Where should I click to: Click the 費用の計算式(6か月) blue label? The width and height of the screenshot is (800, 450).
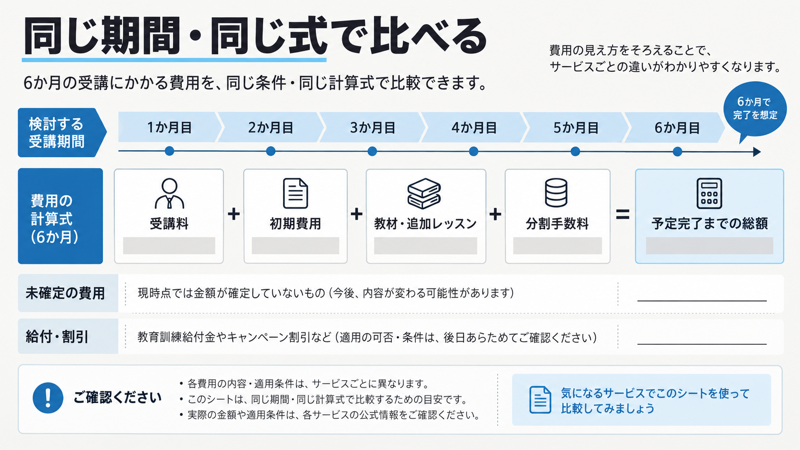pyautogui.click(x=60, y=216)
